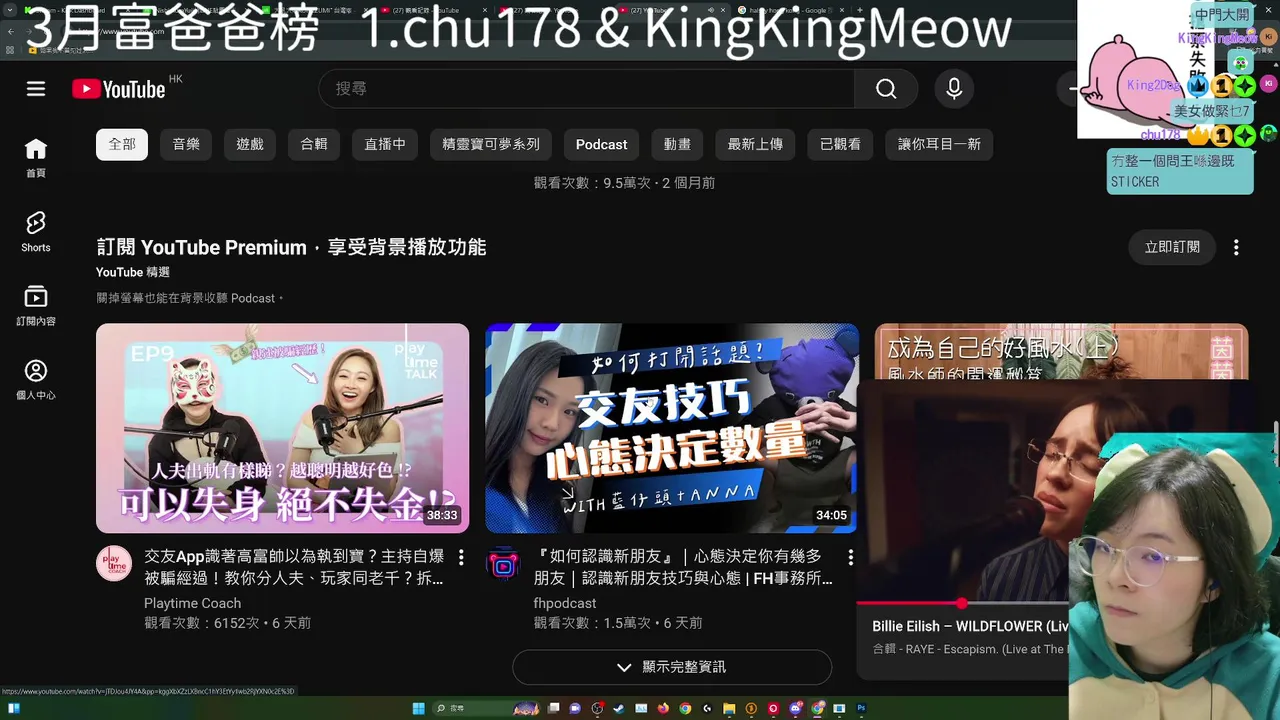1280x720 pixels.
Task: Open Playtime Coach channel name link
Action: click(192, 603)
